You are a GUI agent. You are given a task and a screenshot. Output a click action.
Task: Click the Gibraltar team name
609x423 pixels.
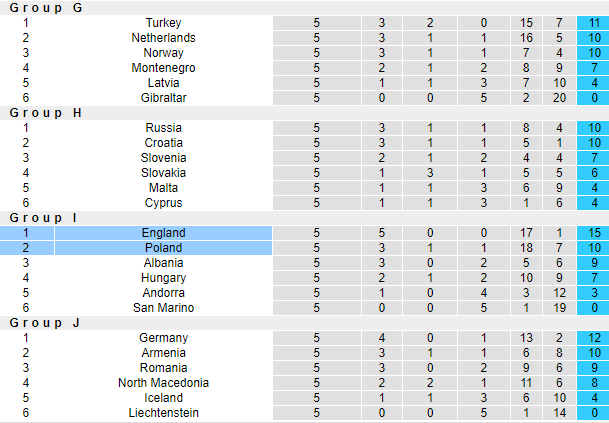163,97
